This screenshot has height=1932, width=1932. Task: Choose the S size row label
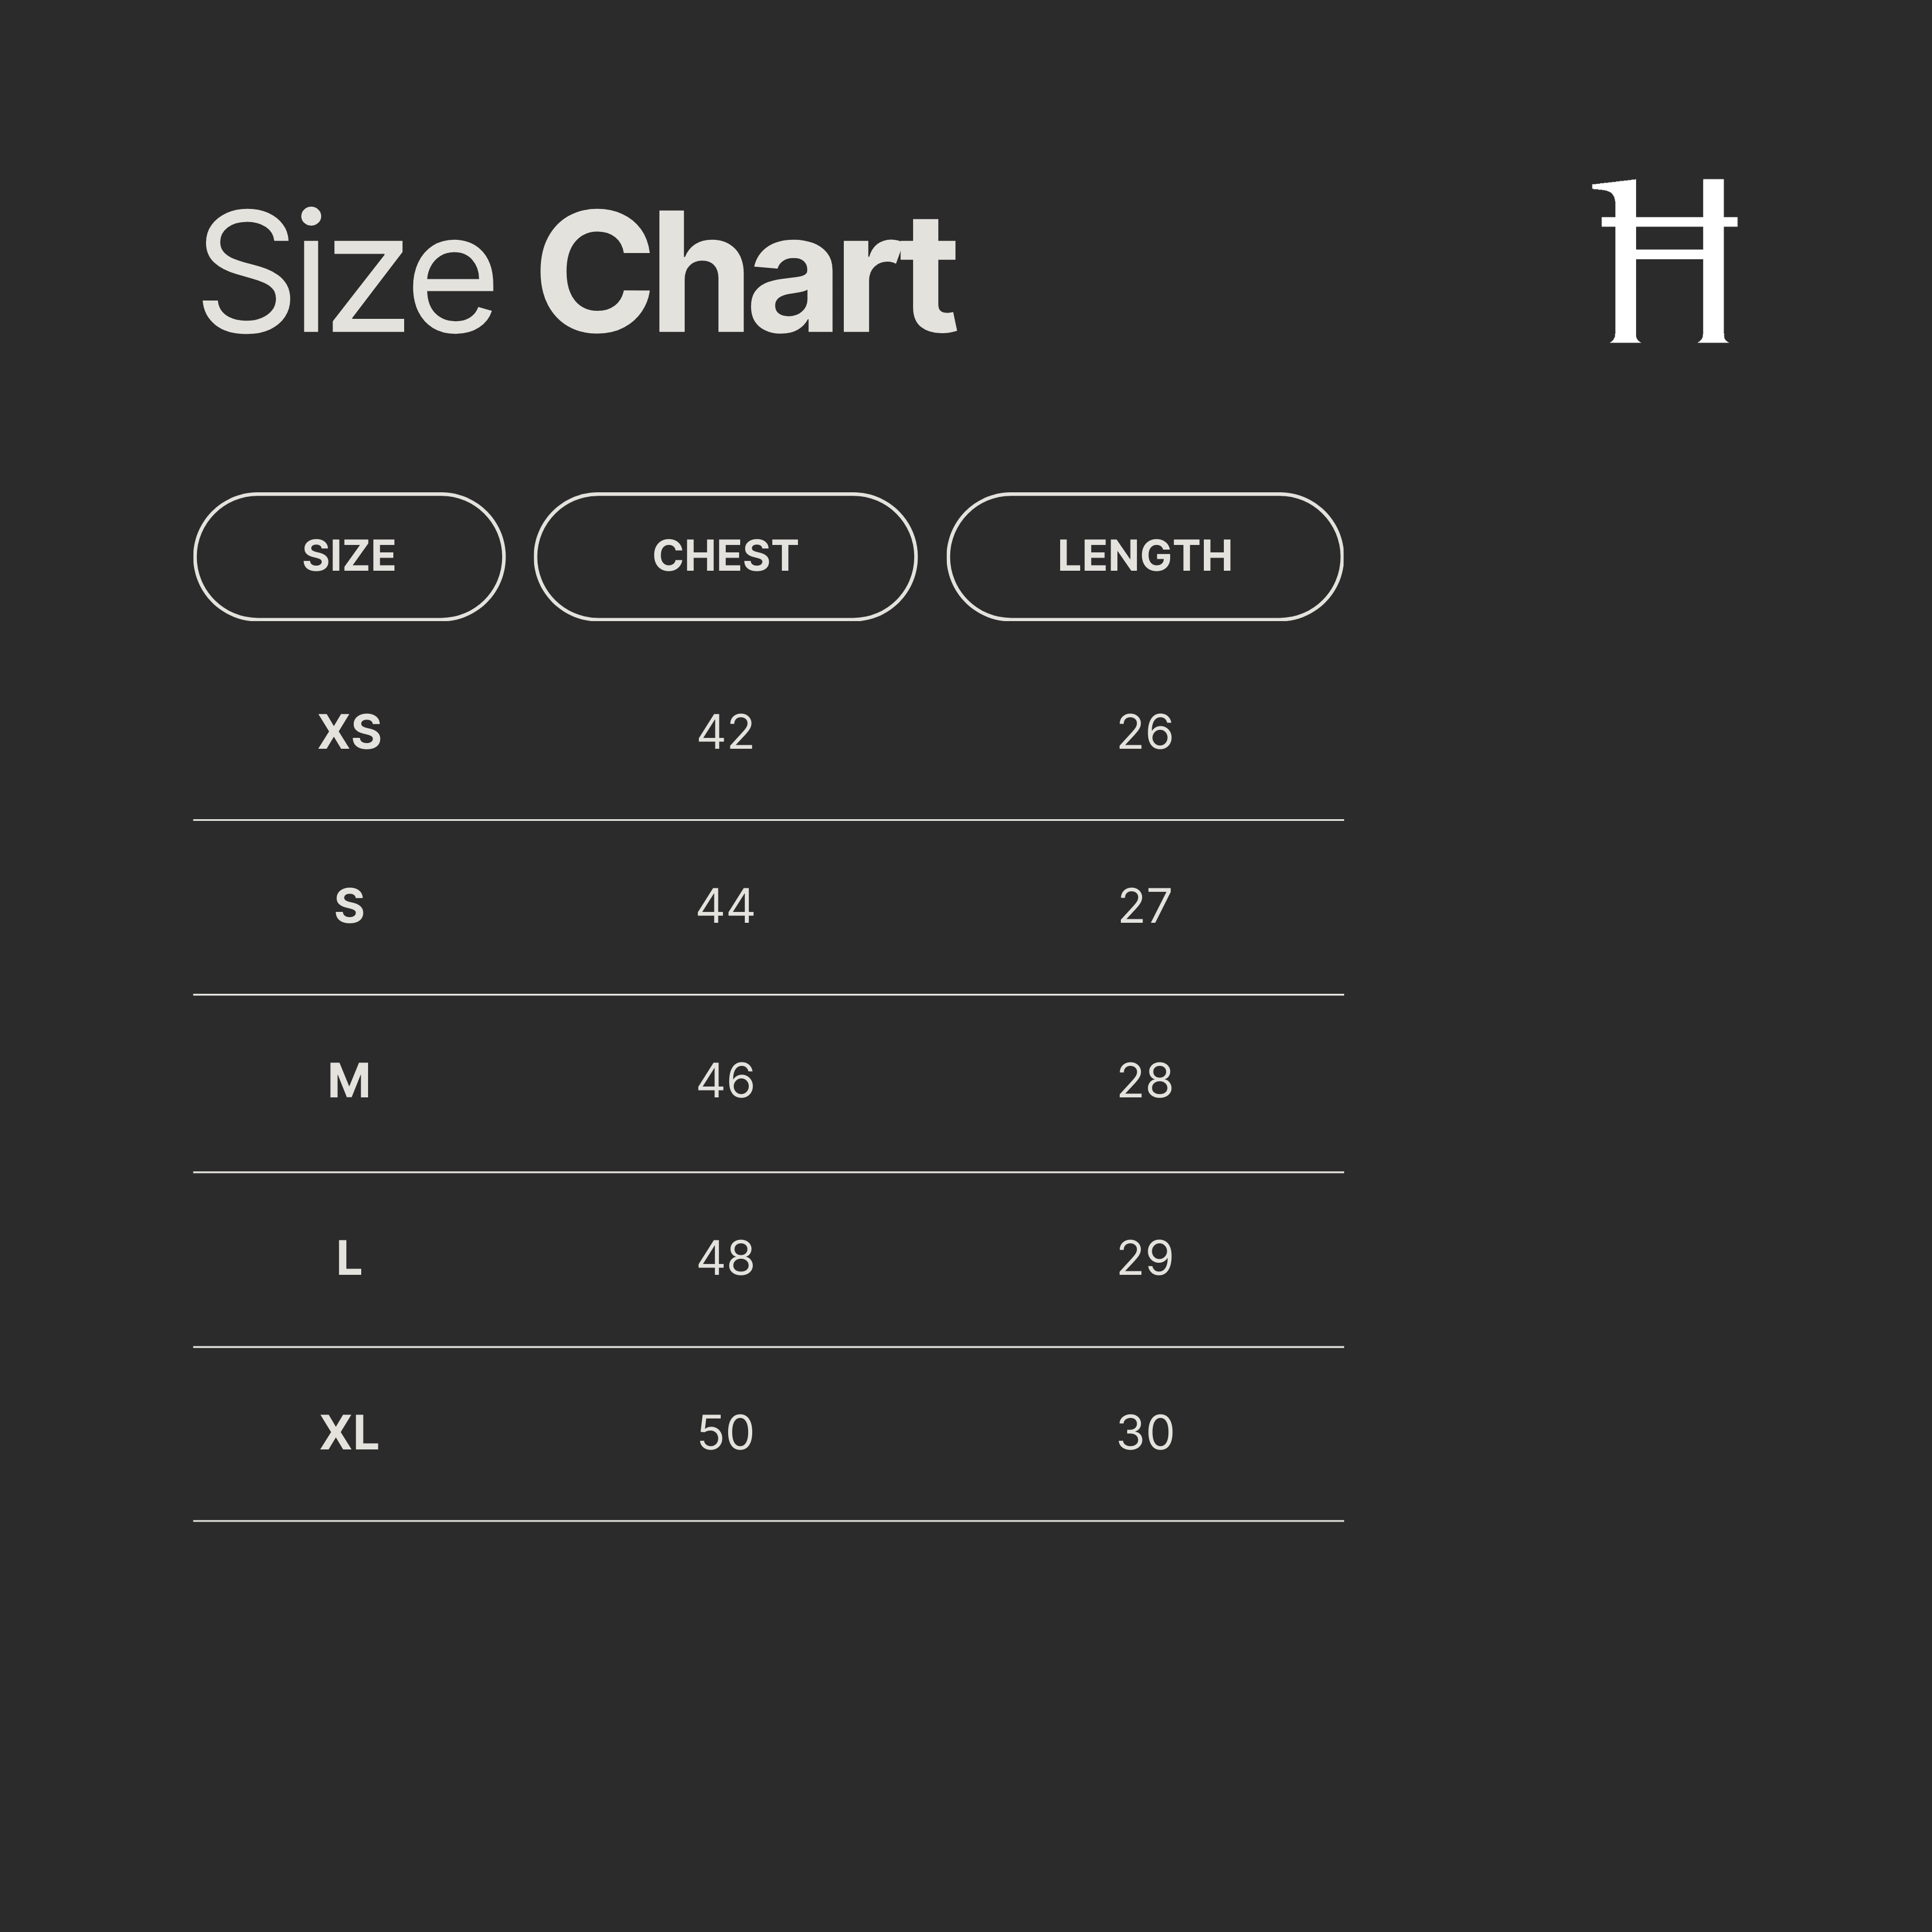349,906
